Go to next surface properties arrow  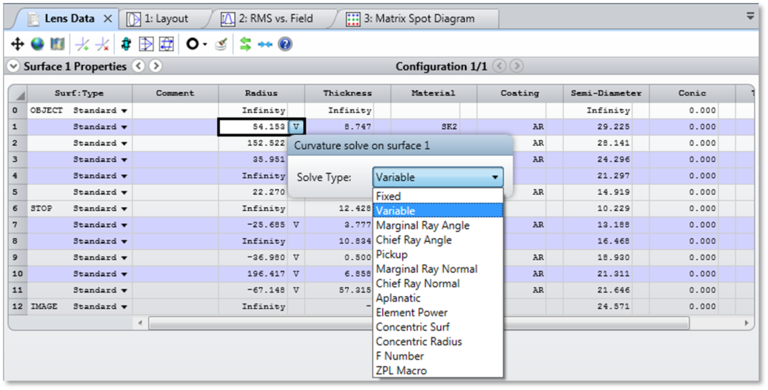click(155, 66)
